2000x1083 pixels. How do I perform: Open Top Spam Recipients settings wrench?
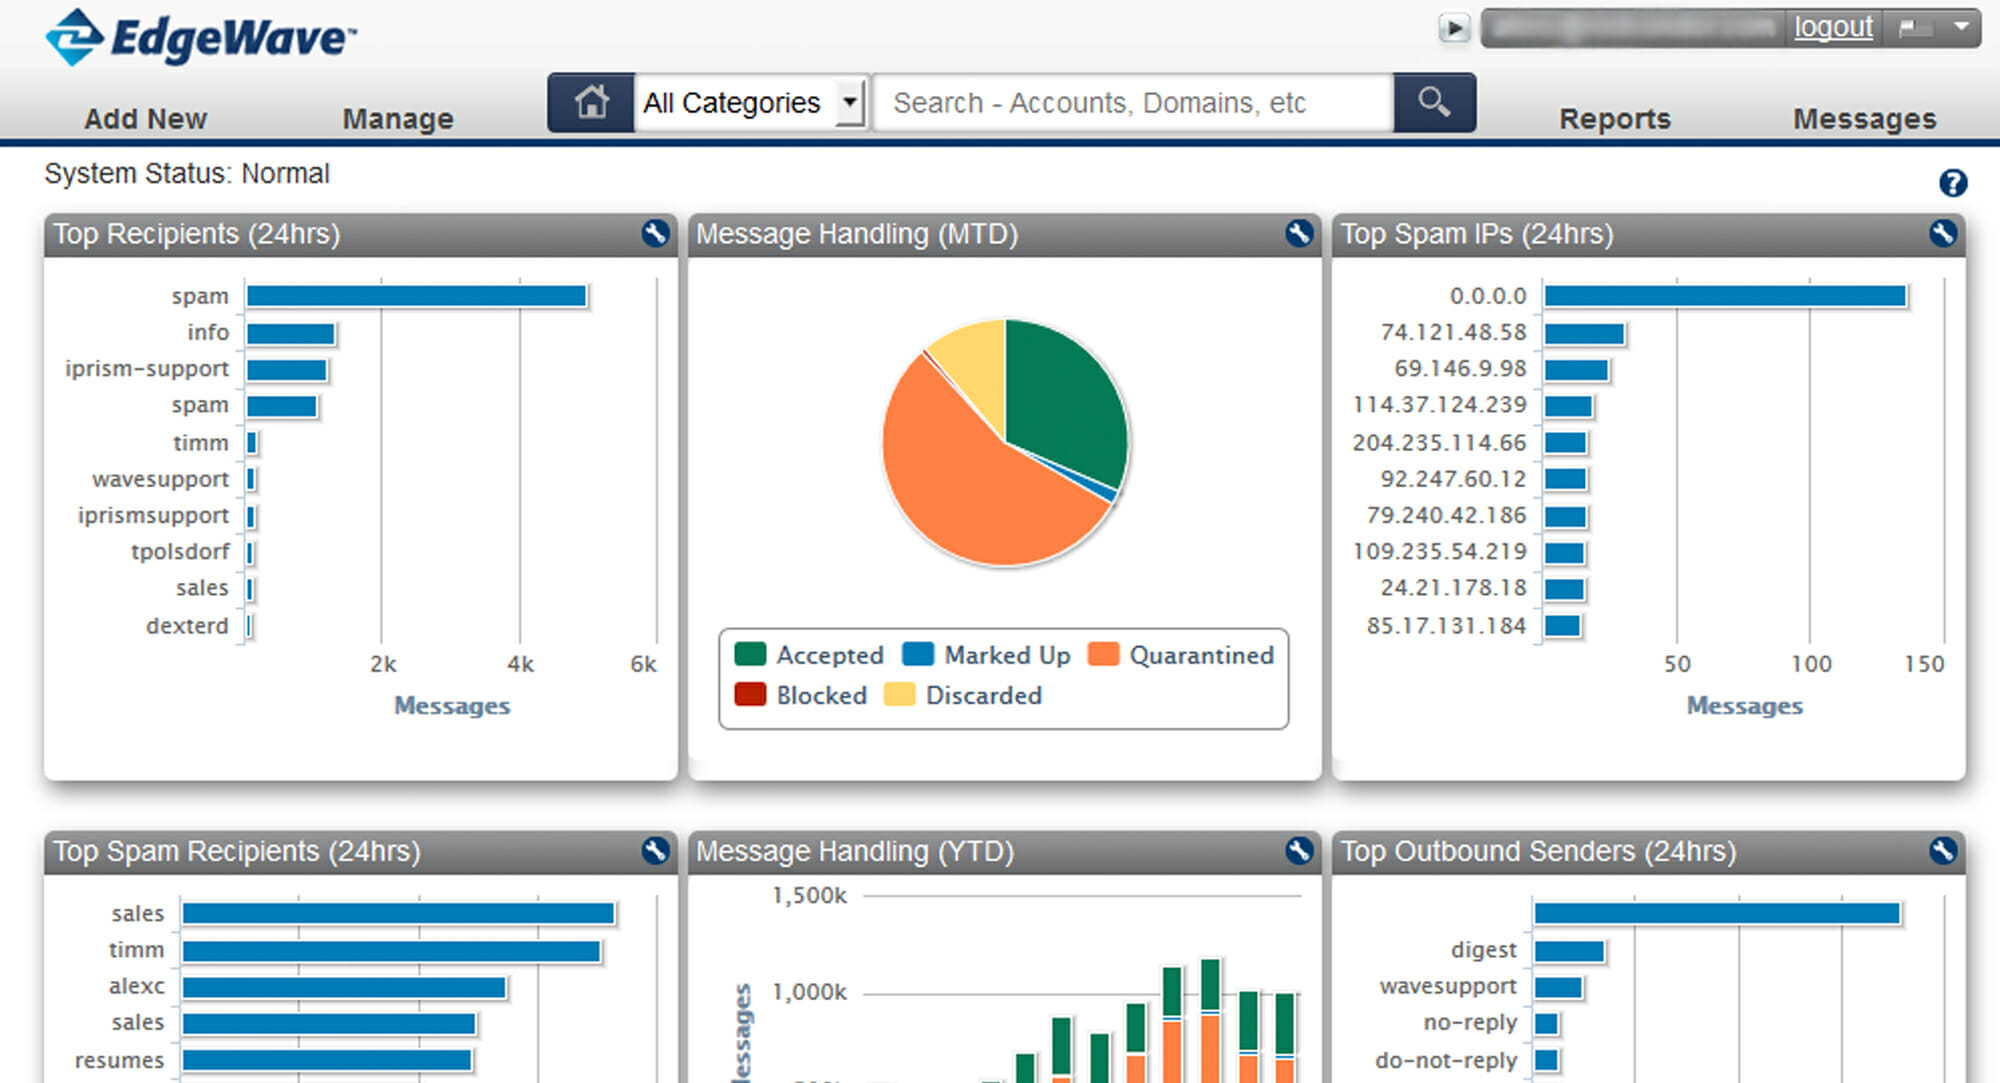[655, 851]
